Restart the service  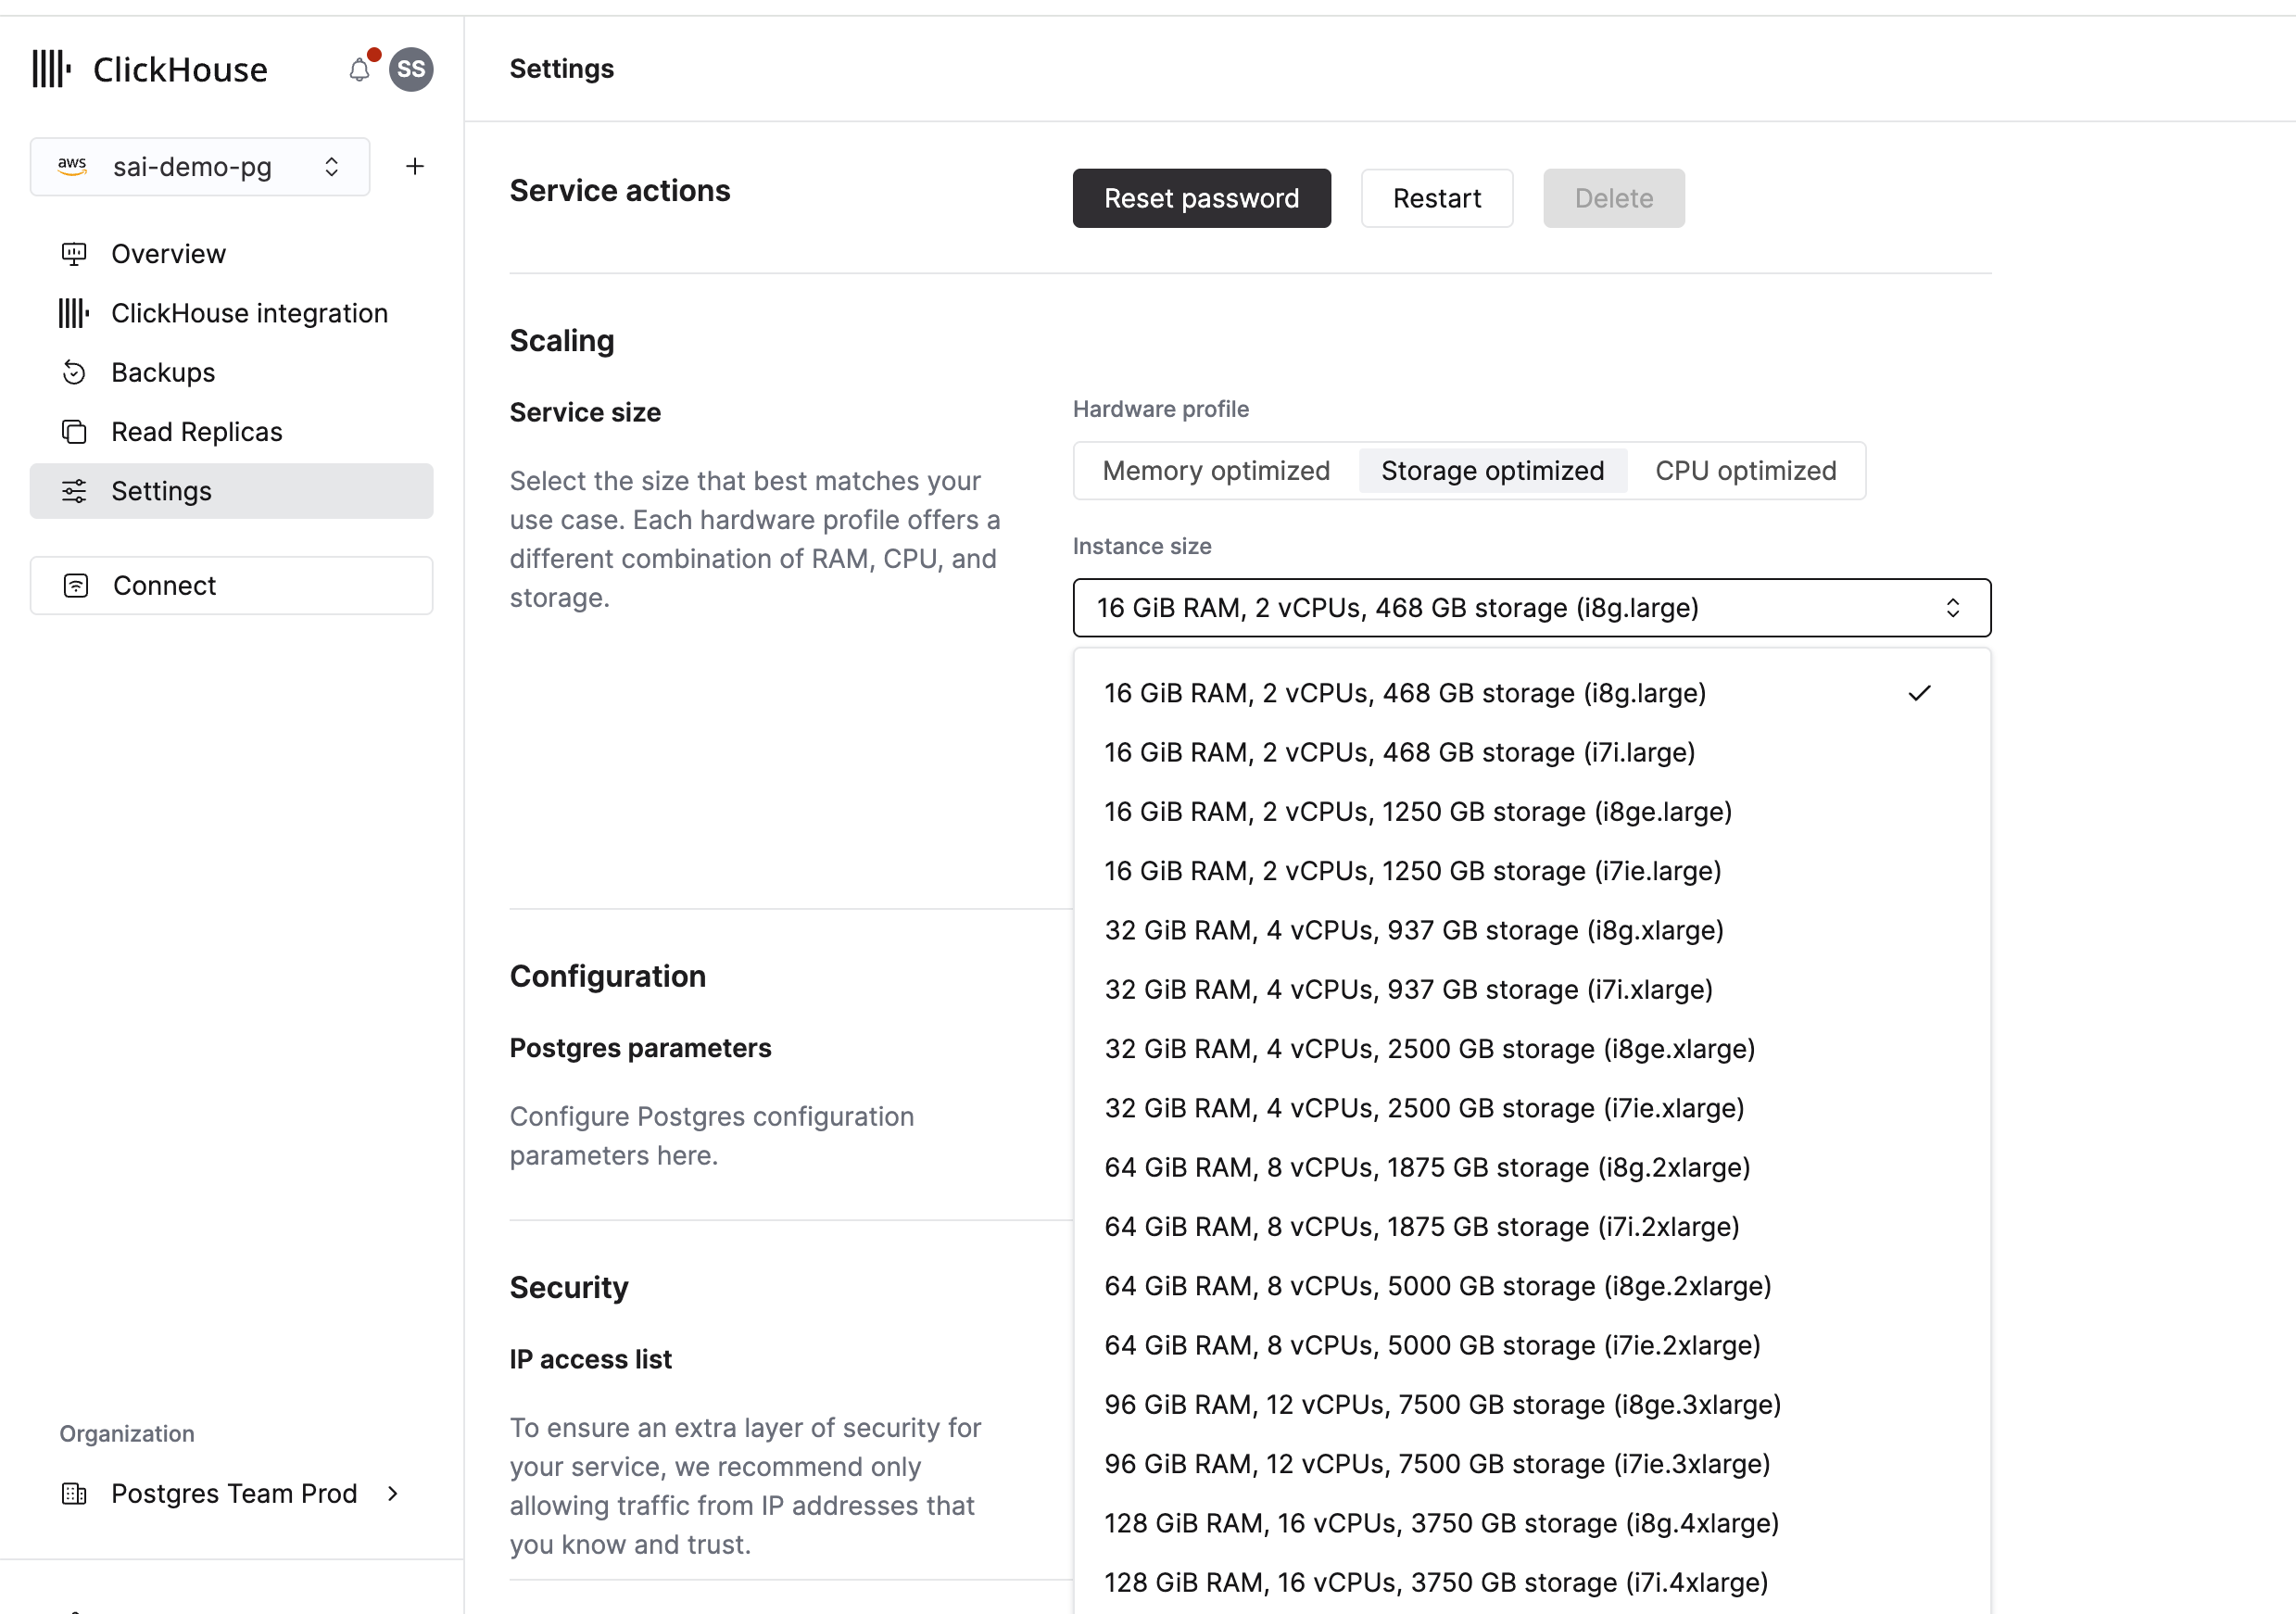[x=1436, y=198]
